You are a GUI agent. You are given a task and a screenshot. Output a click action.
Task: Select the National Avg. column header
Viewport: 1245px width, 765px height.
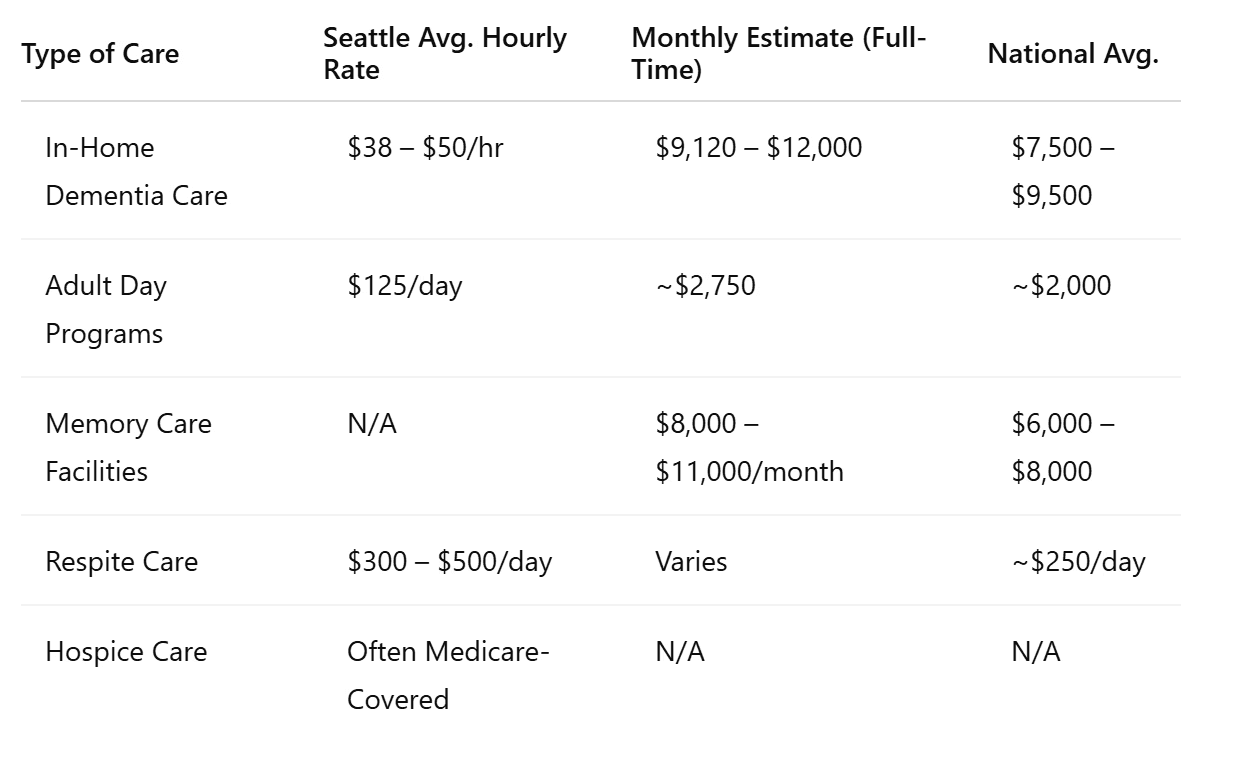[1073, 54]
